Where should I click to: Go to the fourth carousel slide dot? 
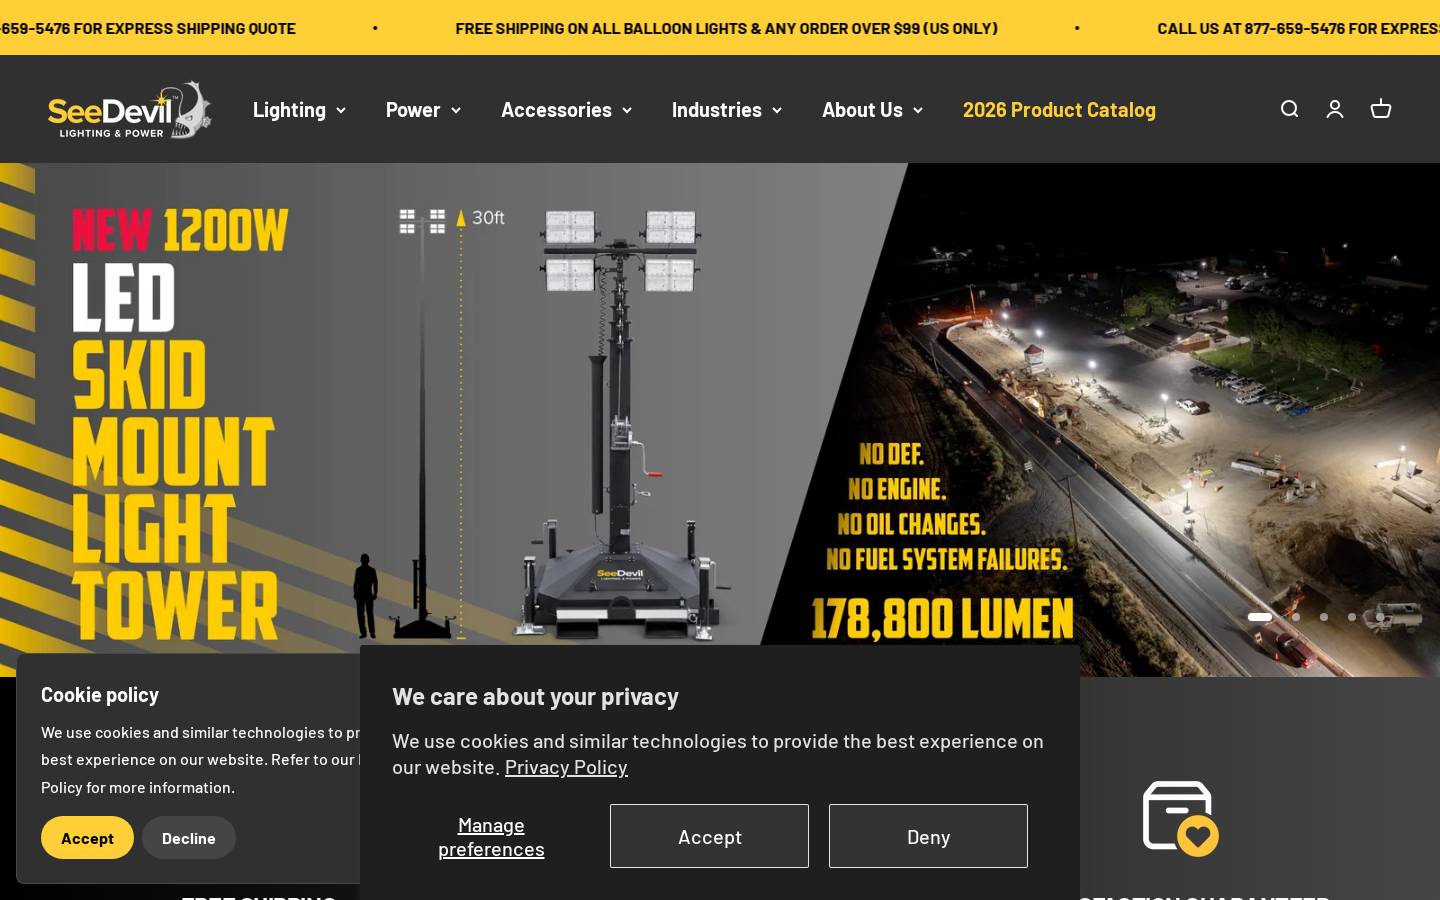[1352, 617]
